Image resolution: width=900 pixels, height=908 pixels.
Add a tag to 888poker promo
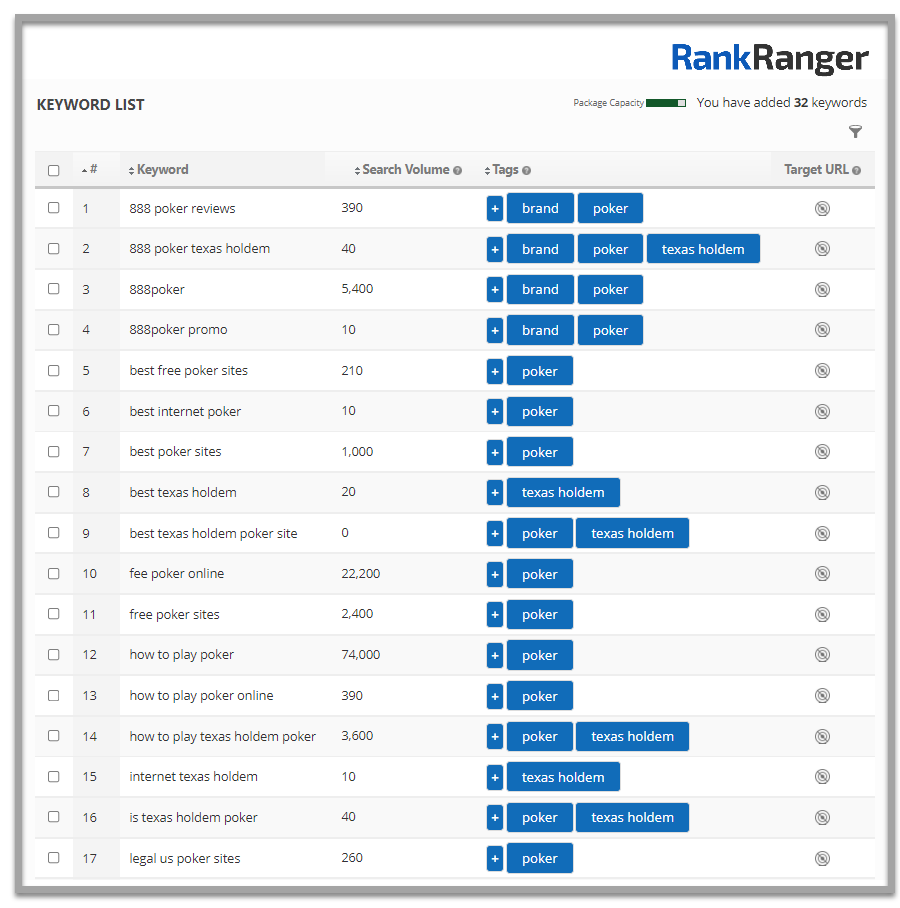point(495,330)
